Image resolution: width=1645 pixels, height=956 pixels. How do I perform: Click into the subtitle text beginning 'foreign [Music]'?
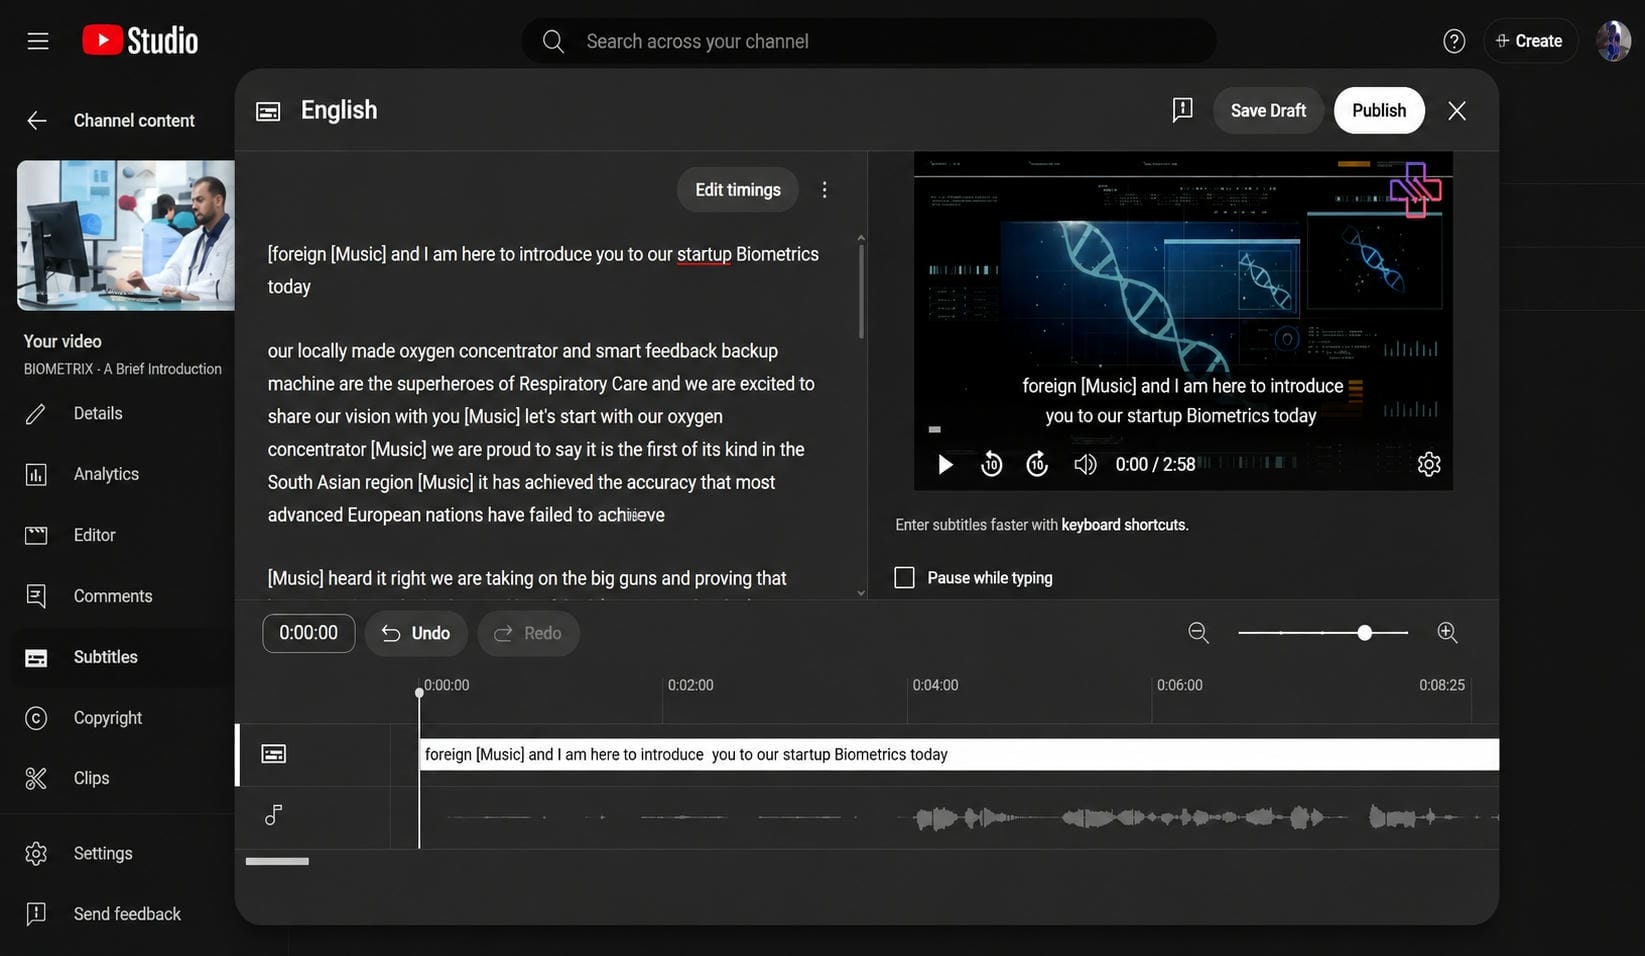(x=543, y=270)
